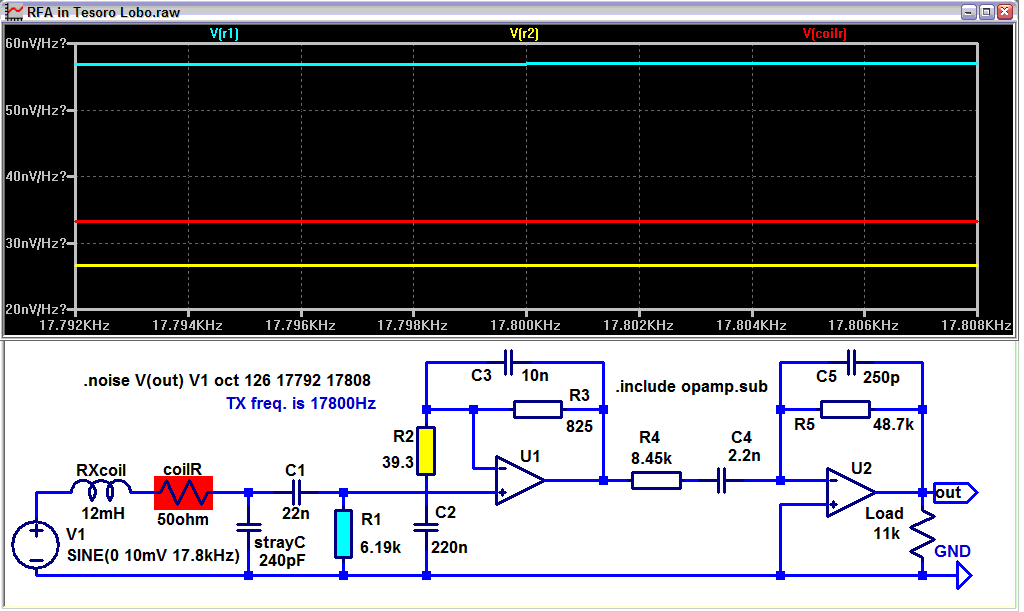Select the V1 voltage source symbol
Screen dimensions: 1024x612
pyautogui.click(x=36, y=547)
